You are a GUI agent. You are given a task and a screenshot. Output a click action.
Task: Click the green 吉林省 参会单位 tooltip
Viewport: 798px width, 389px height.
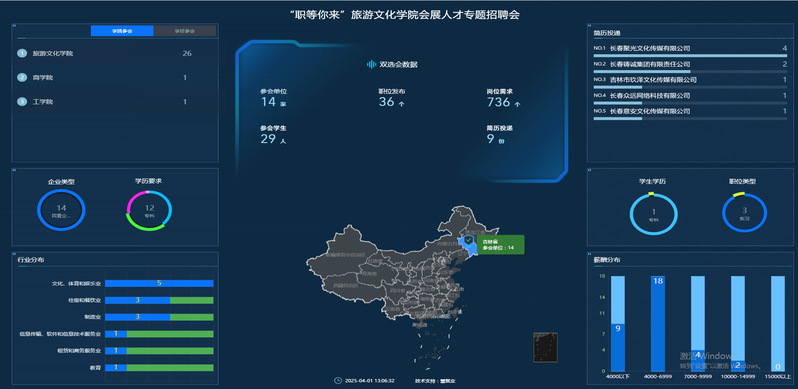click(x=501, y=244)
